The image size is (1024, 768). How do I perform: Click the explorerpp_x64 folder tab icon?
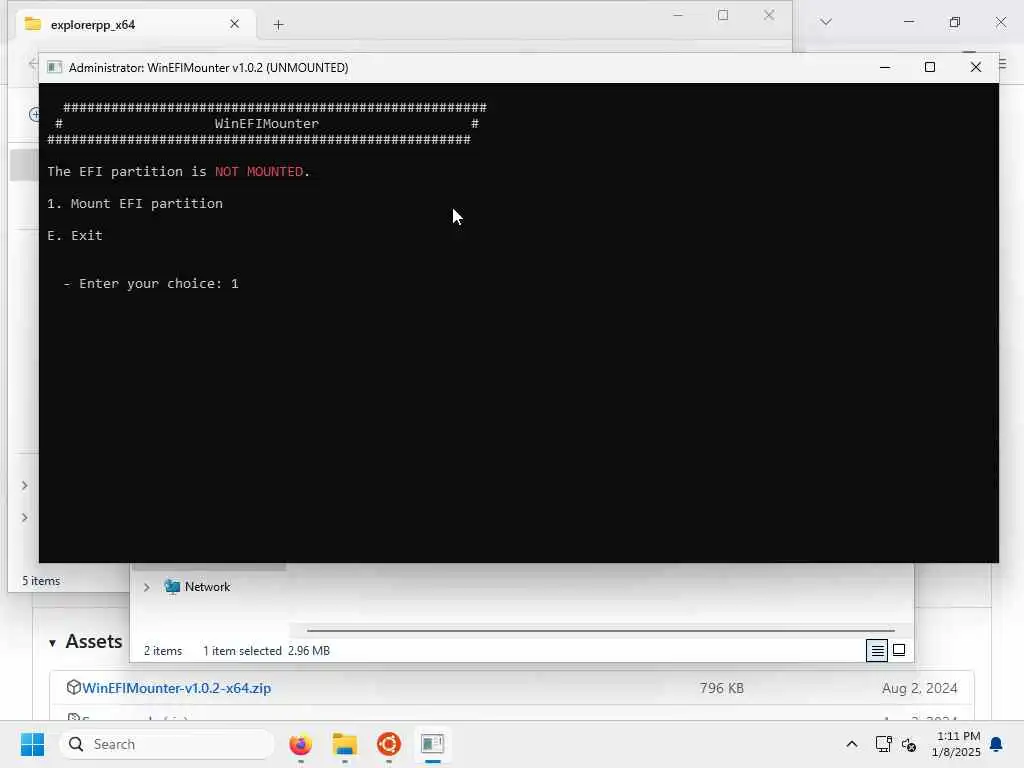(x=33, y=24)
